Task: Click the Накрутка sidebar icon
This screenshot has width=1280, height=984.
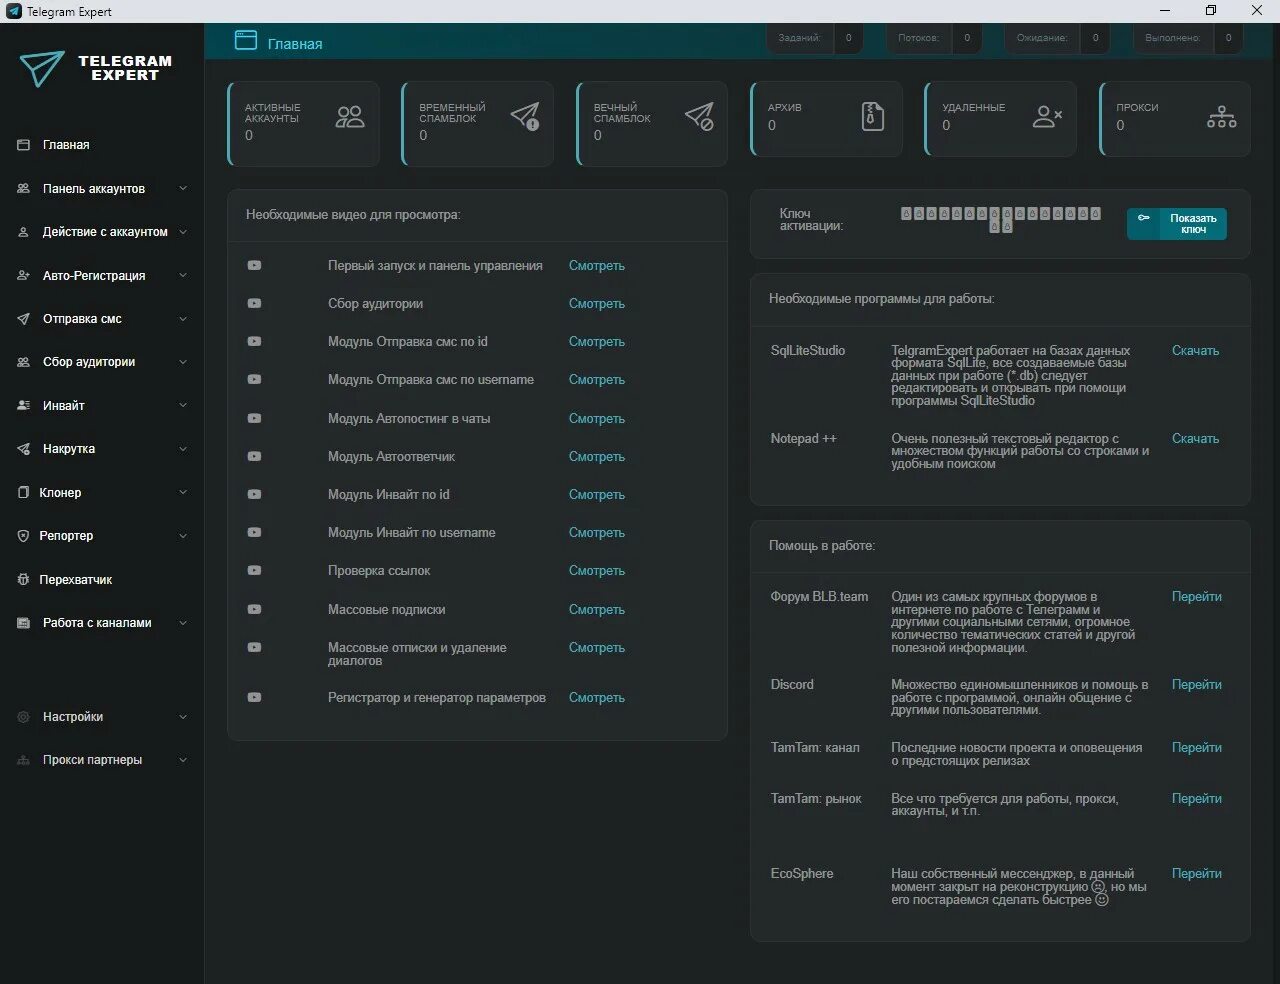Action: (23, 449)
